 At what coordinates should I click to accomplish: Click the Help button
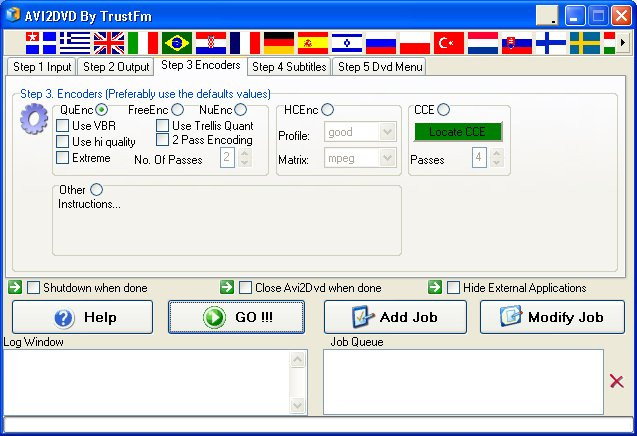(82, 317)
